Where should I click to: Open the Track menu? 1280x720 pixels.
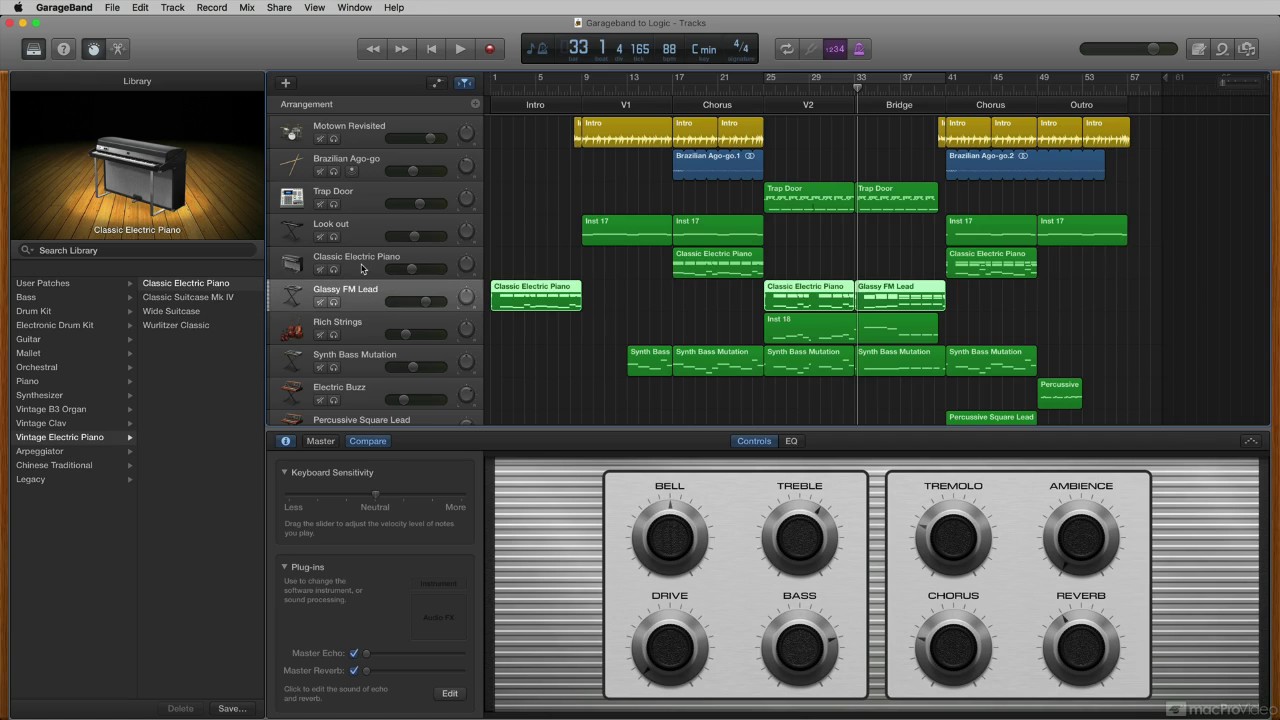[172, 7]
